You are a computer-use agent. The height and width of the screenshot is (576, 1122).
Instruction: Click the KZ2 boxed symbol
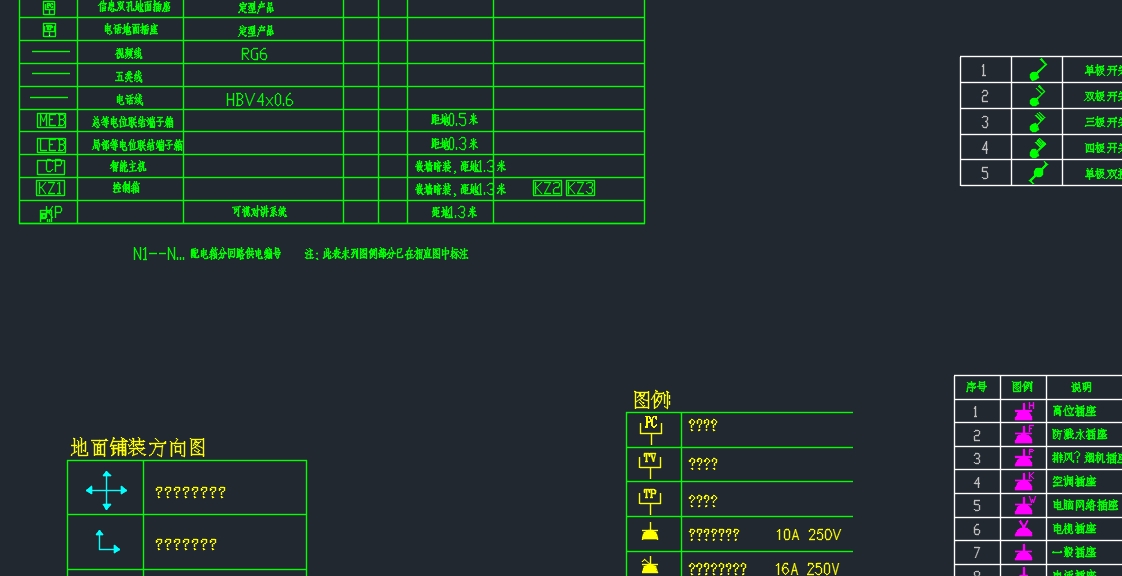pos(547,188)
